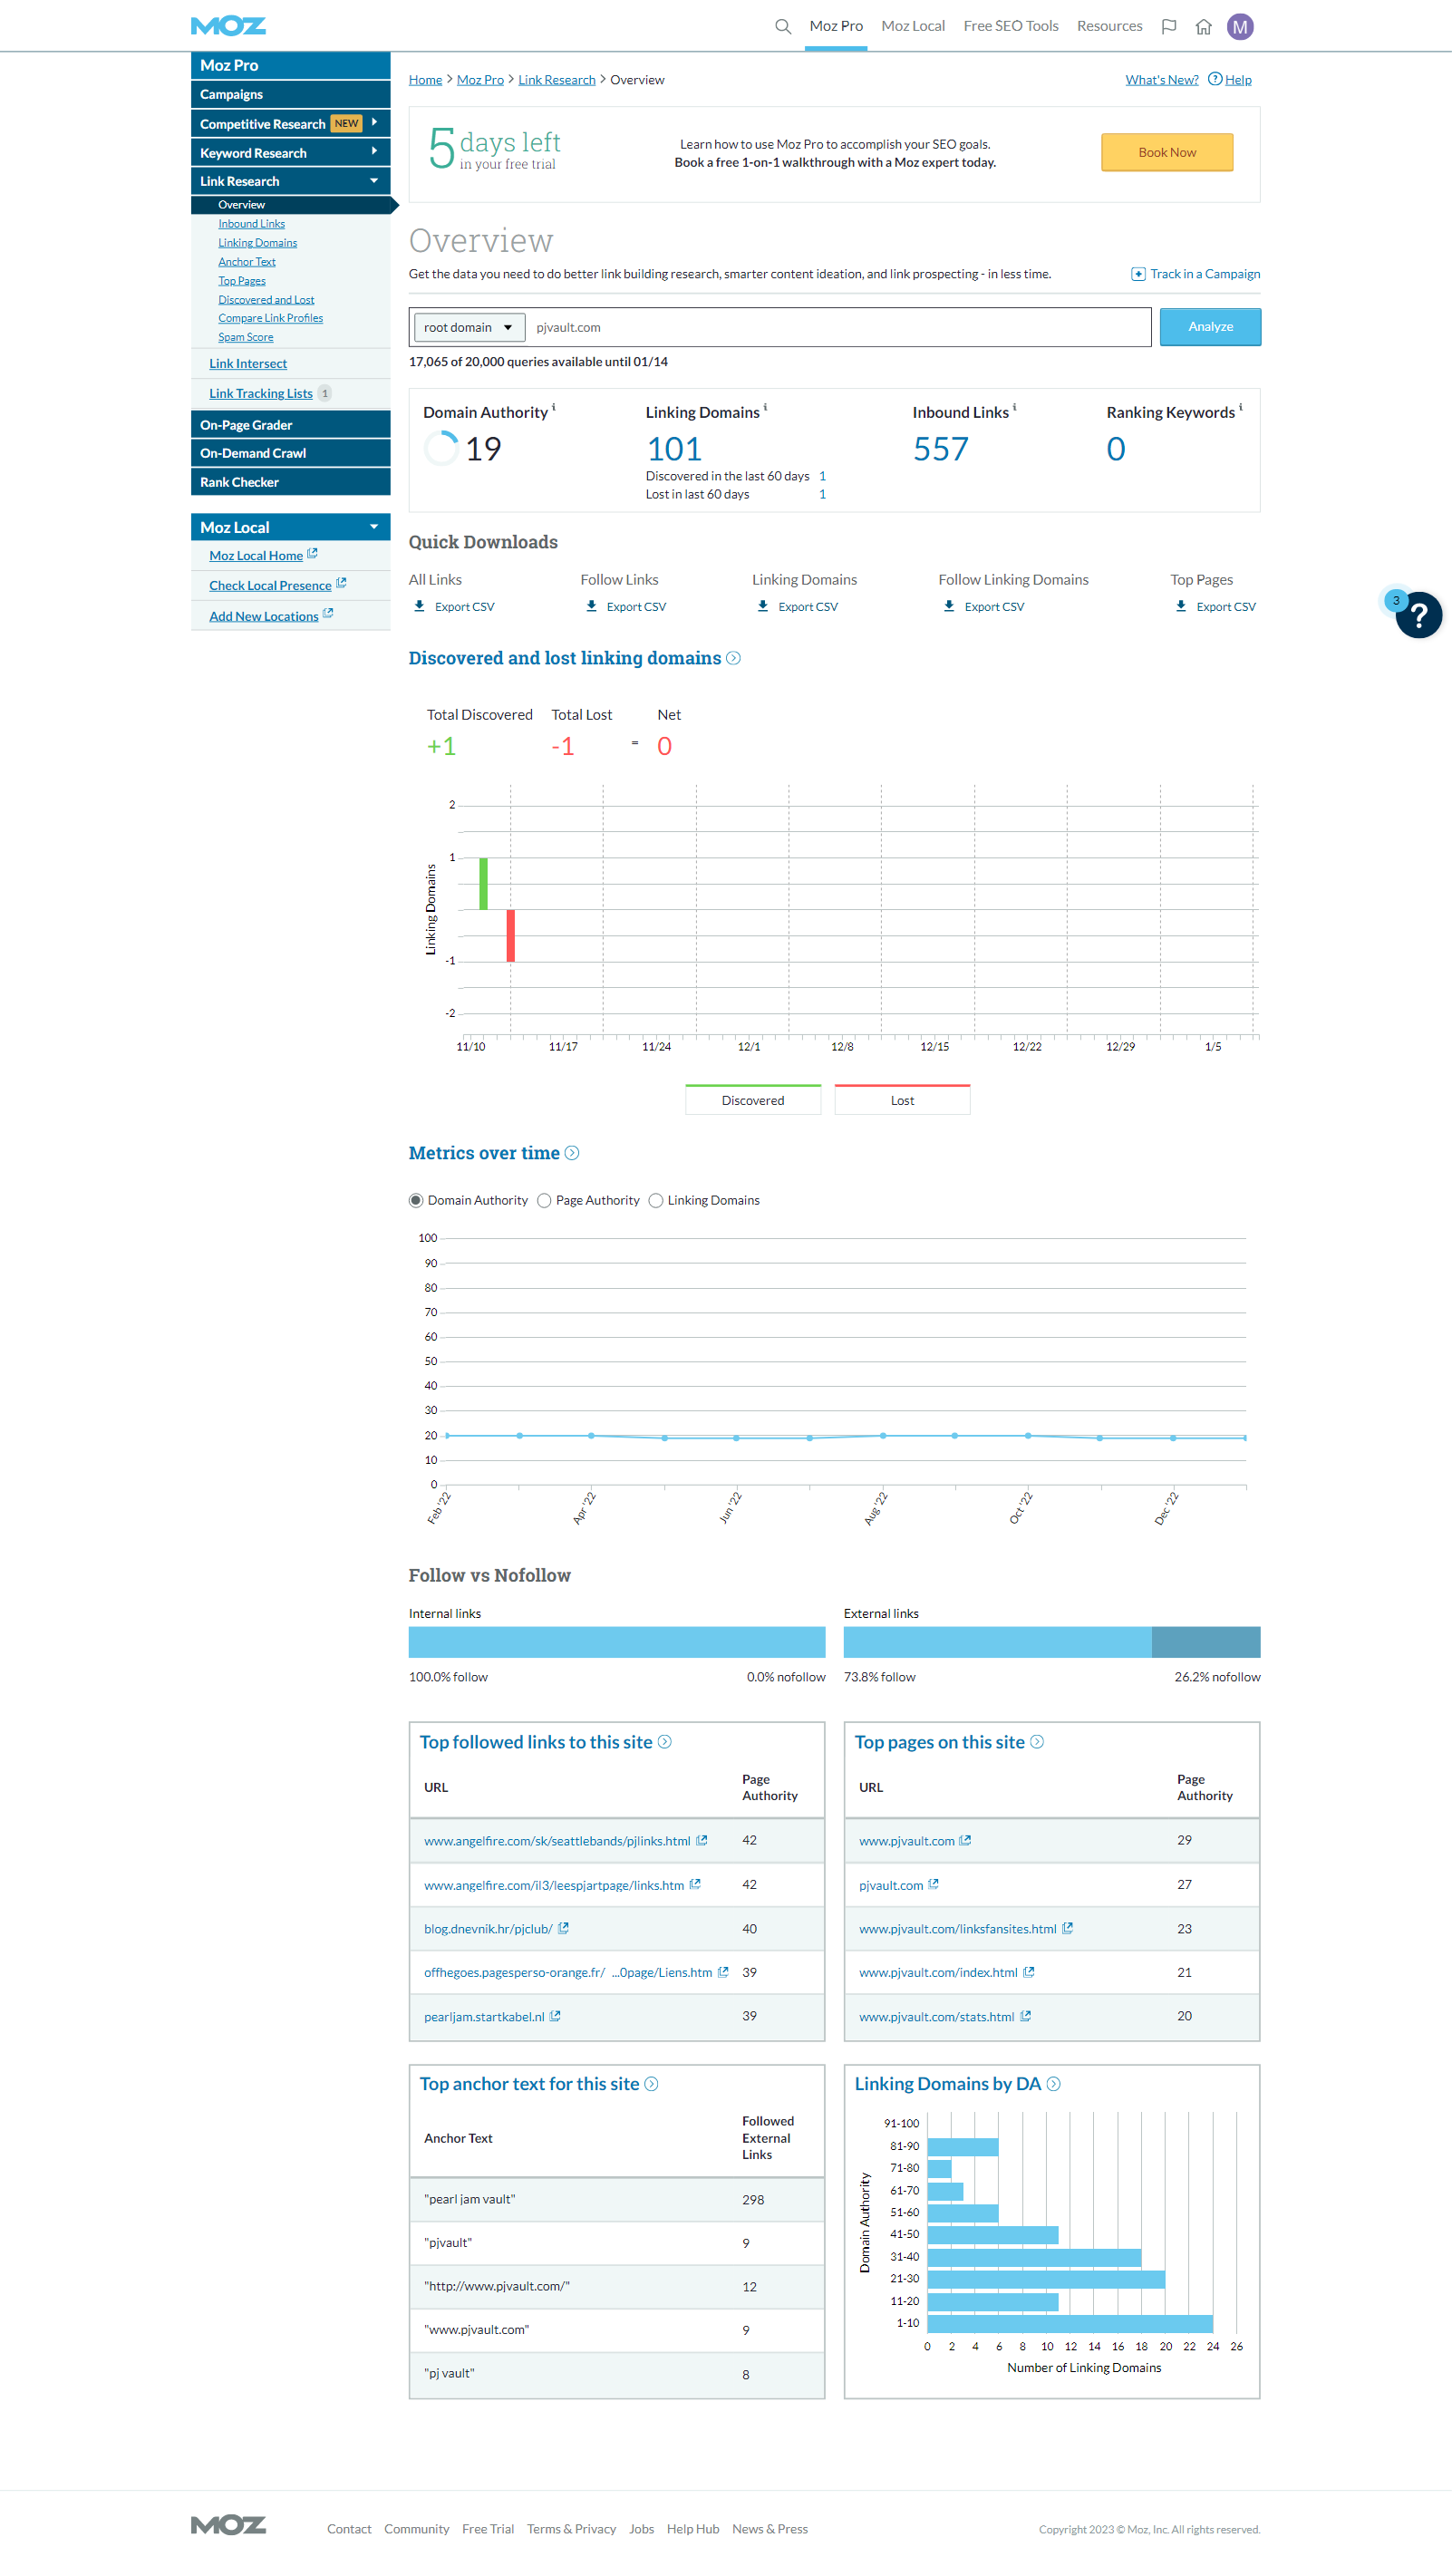Click info arrow beside Top followed links
This screenshot has height=2576, width=1452.
tap(665, 1742)
